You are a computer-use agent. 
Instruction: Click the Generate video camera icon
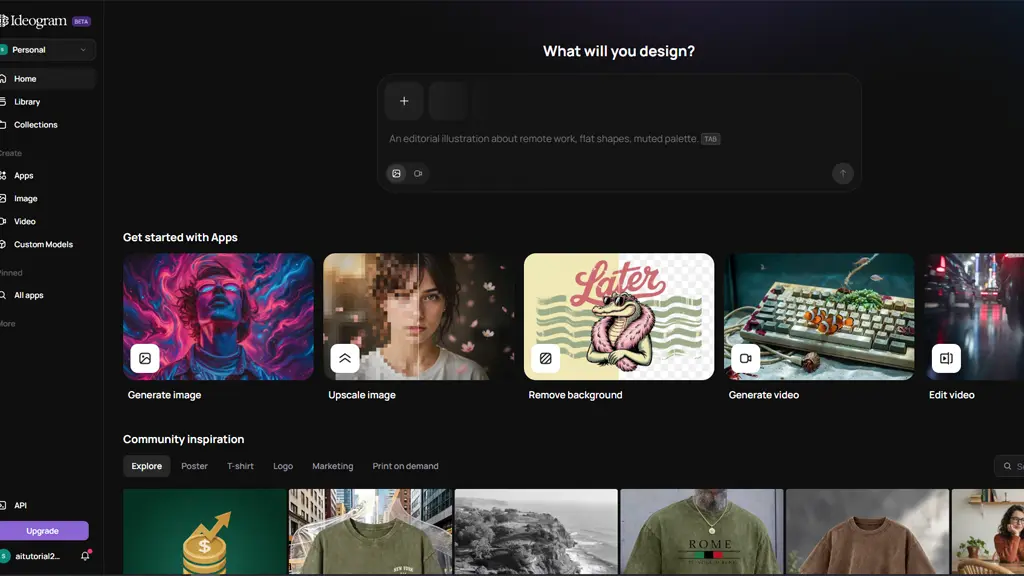click(746, 359)
